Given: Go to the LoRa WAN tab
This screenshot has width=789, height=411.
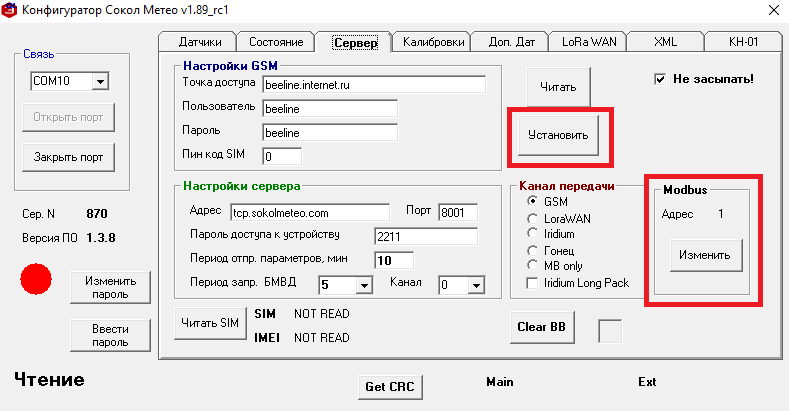Looking at the screenshot, I should (x=589, y=42).
